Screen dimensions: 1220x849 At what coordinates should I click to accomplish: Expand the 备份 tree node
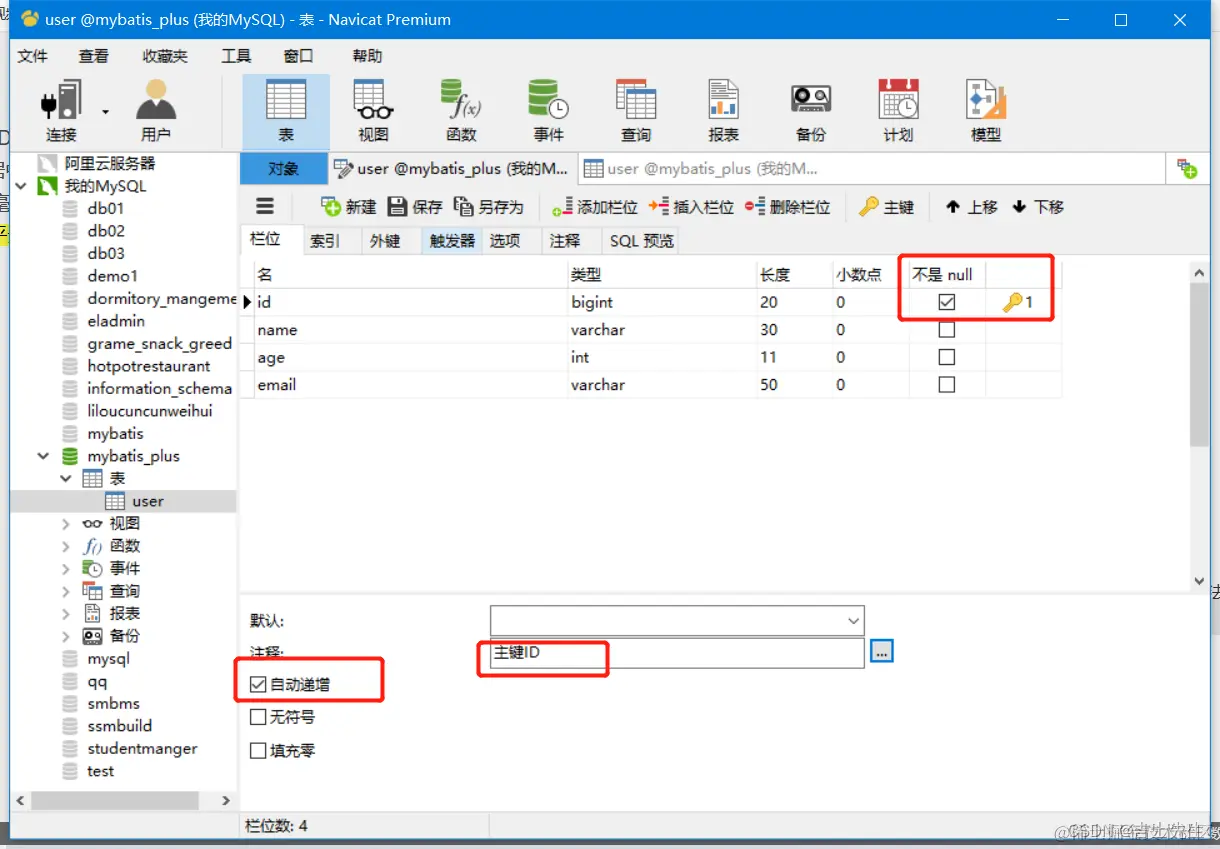[66, 636]
